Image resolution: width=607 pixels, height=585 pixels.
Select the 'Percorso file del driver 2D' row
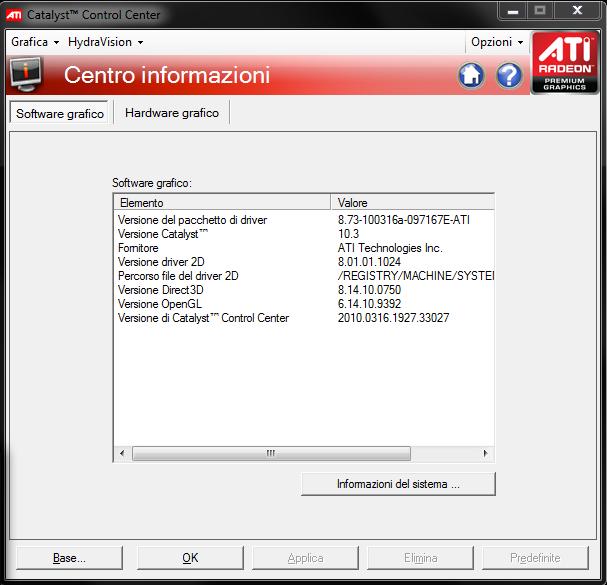click(304, 276)
